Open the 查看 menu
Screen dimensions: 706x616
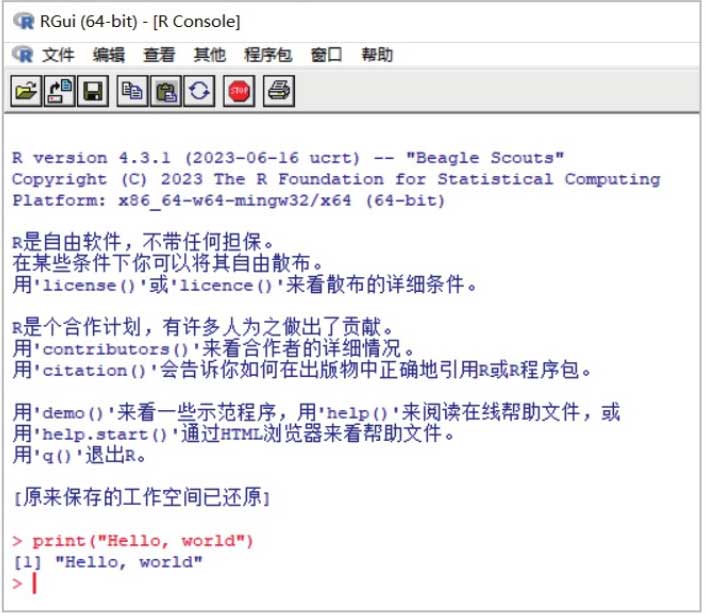tap(159, 55)
